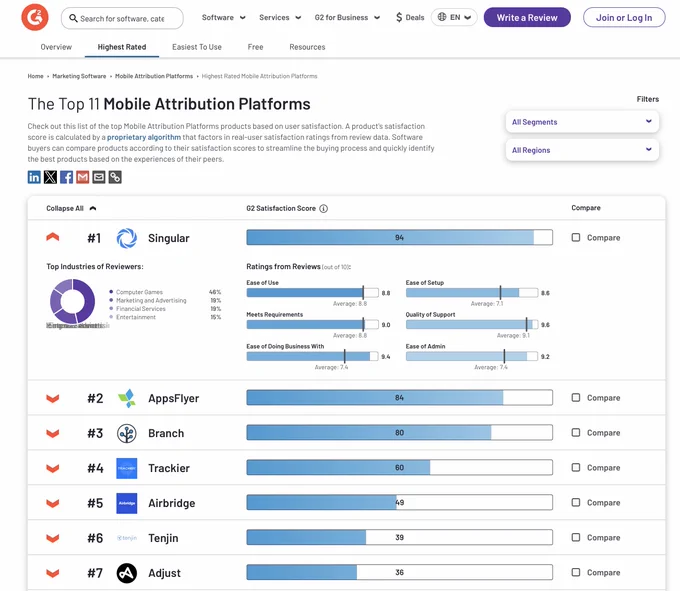This screenshot has width=680, height=591.
Task: Click the Join or Log In button
Action: coord(624,17)
